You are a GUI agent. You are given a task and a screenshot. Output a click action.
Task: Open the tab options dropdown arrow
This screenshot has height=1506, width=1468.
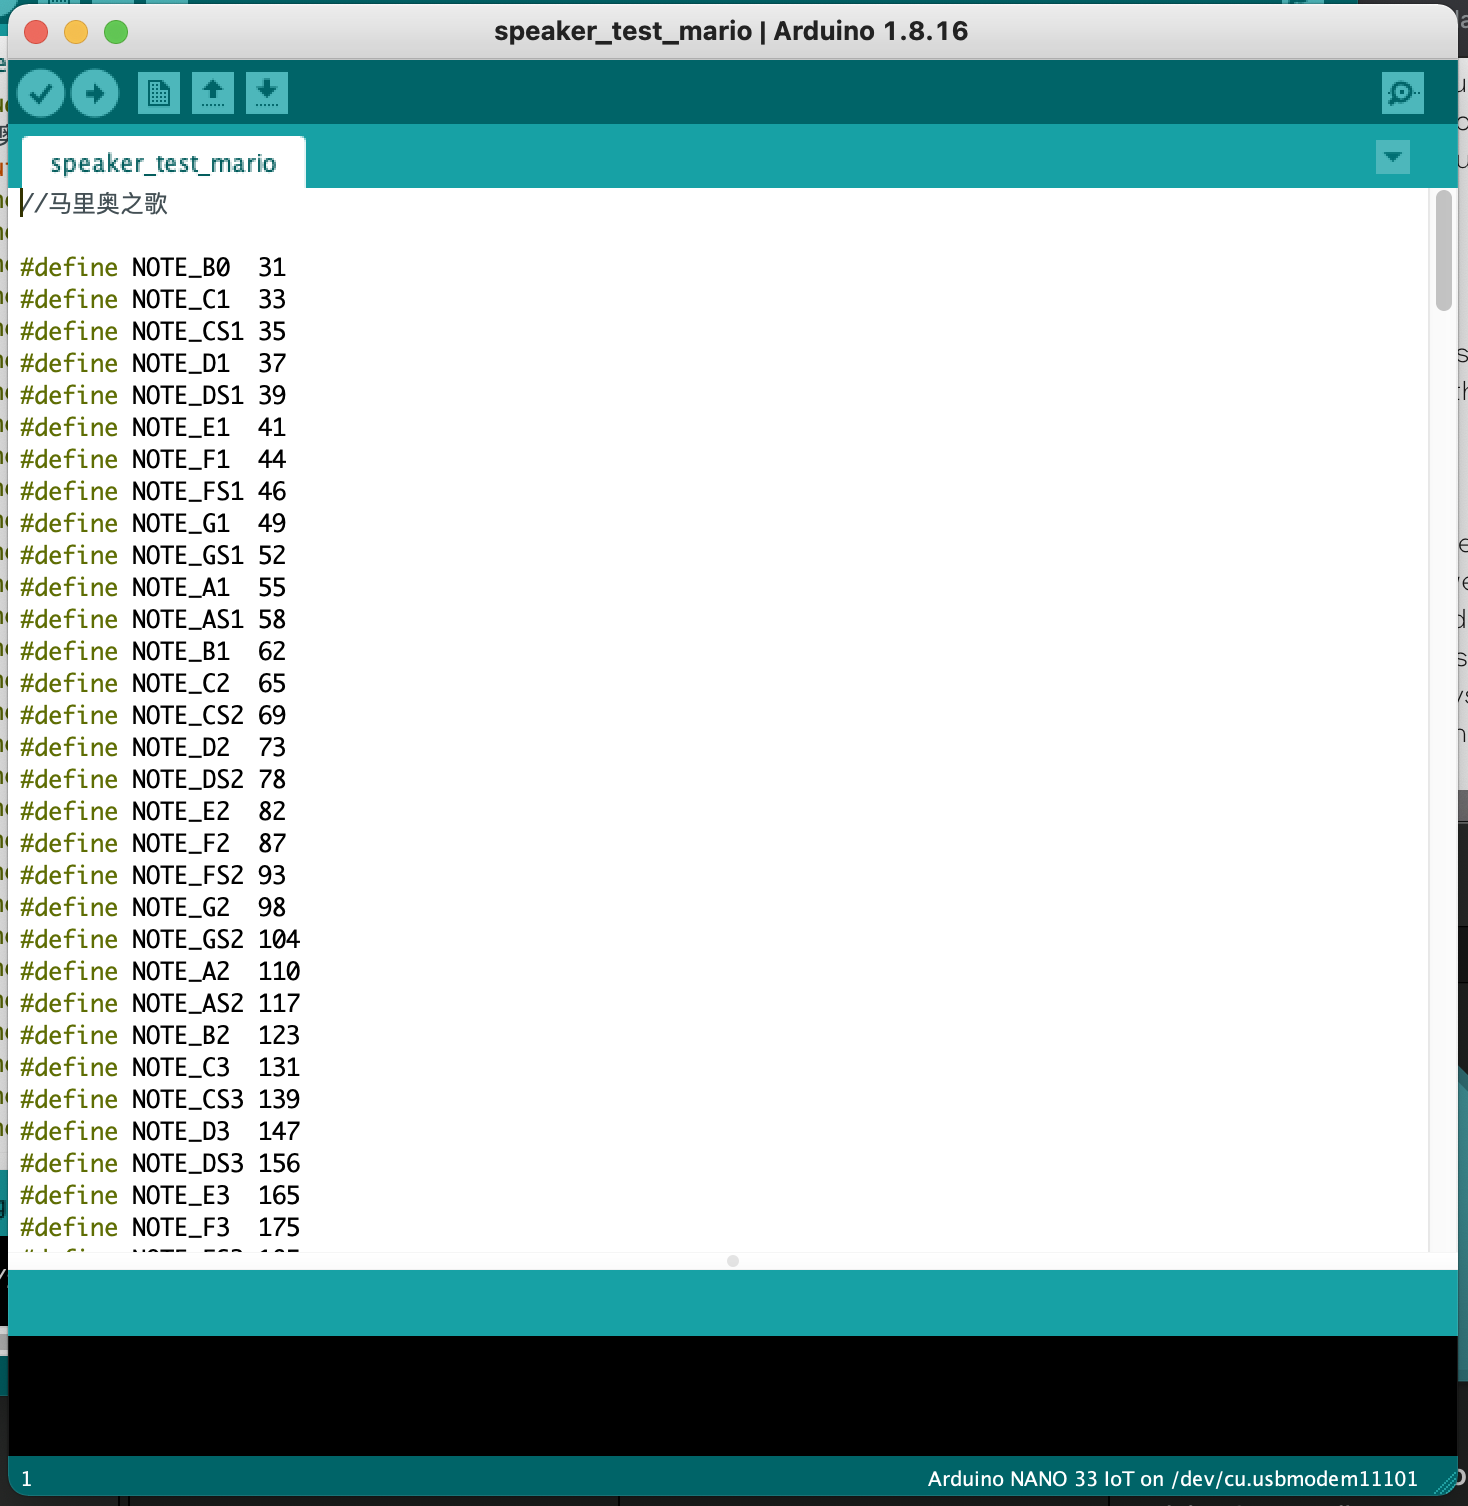(1393, 158)
